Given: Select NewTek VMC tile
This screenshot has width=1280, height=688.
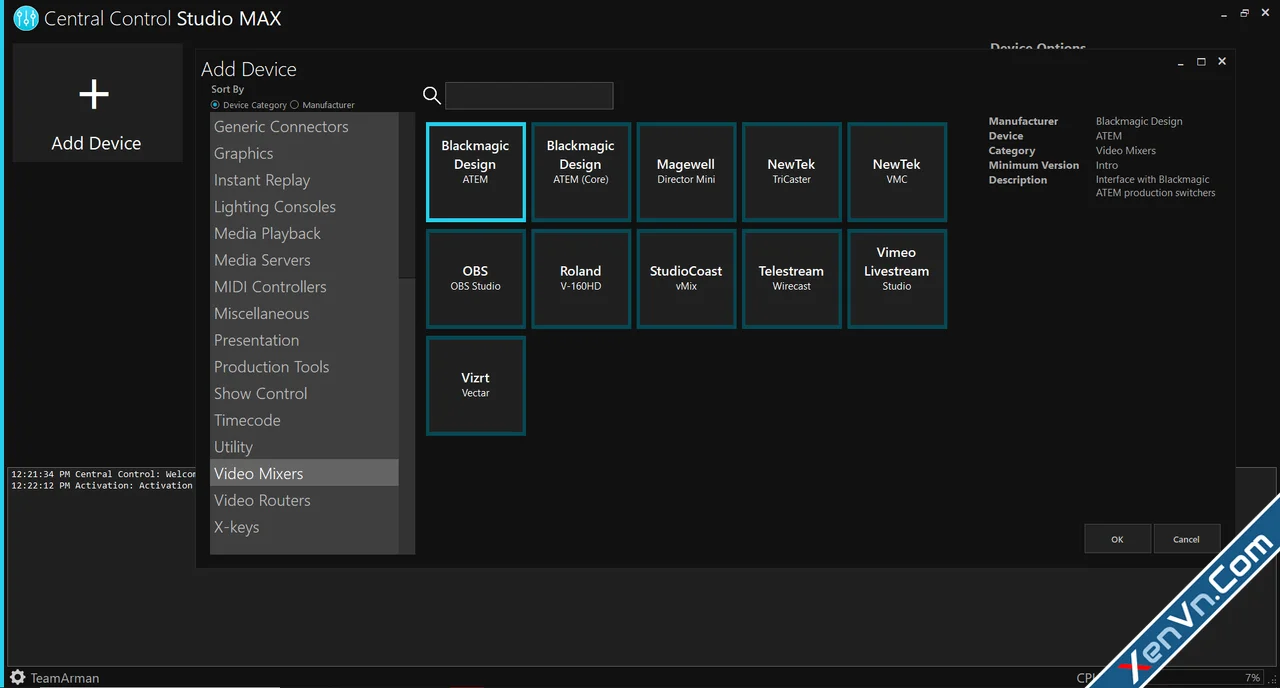Looking at the screenshot, I should pos(897,172).
